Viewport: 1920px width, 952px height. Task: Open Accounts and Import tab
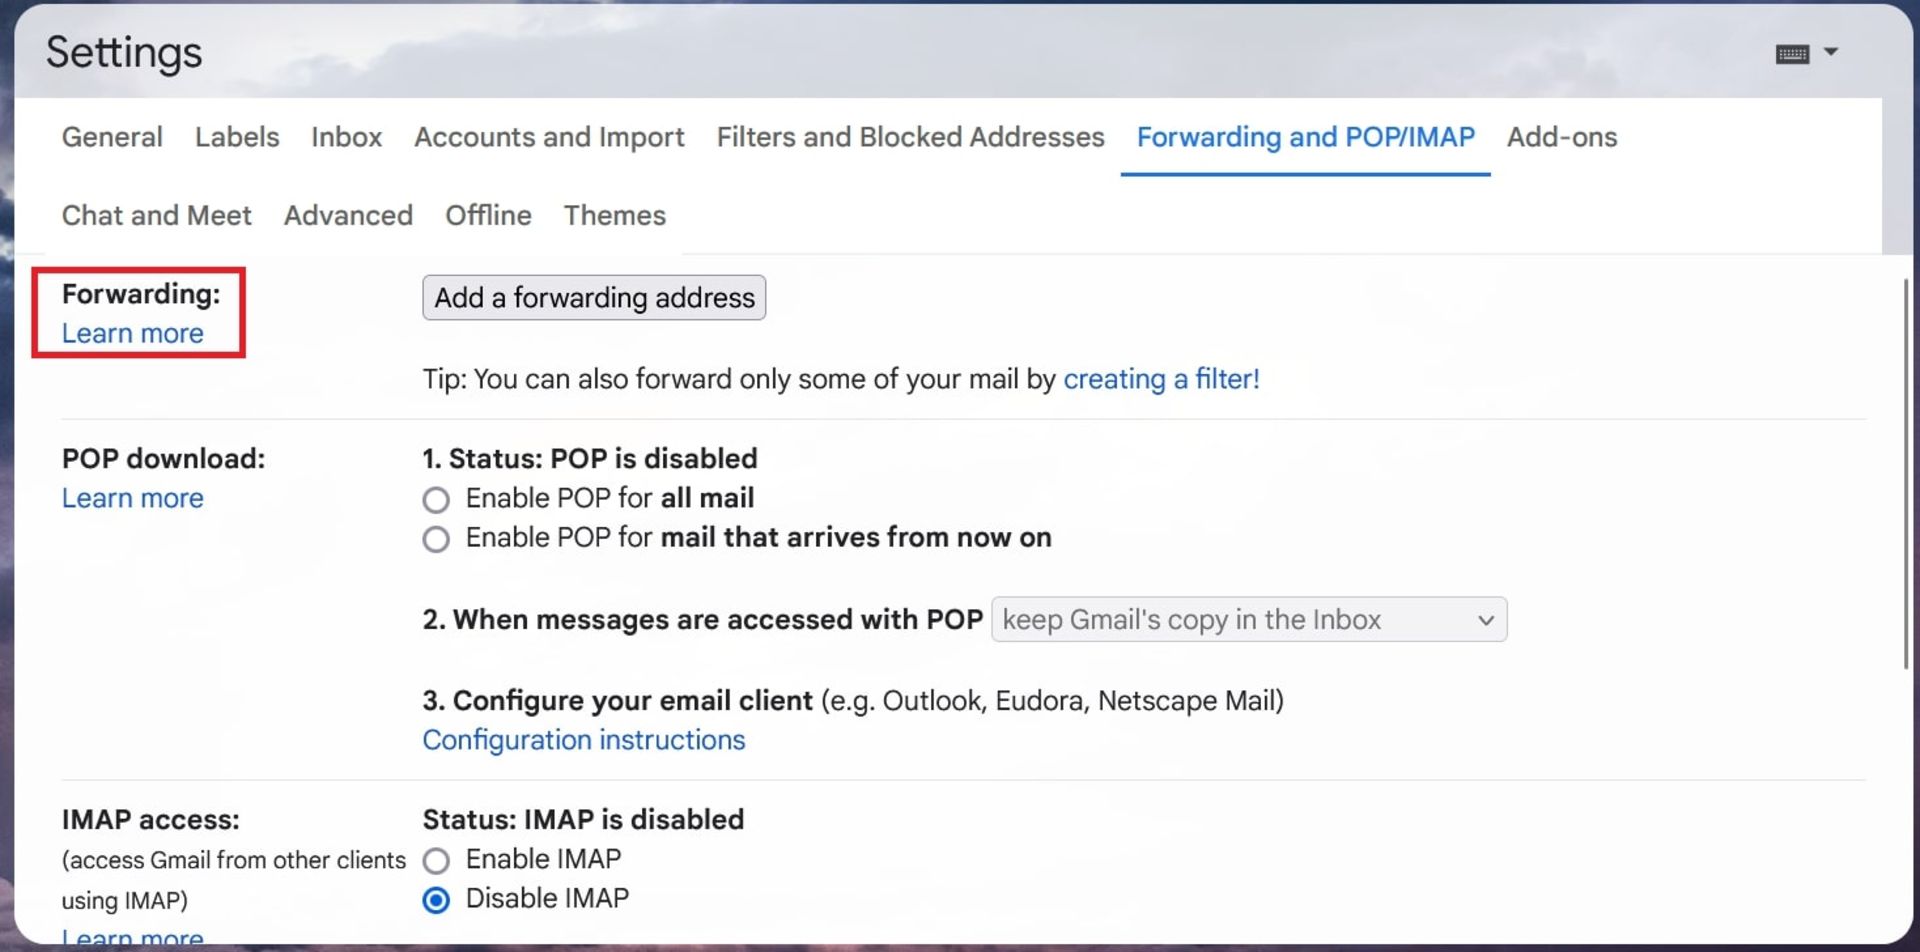point(549,137)
